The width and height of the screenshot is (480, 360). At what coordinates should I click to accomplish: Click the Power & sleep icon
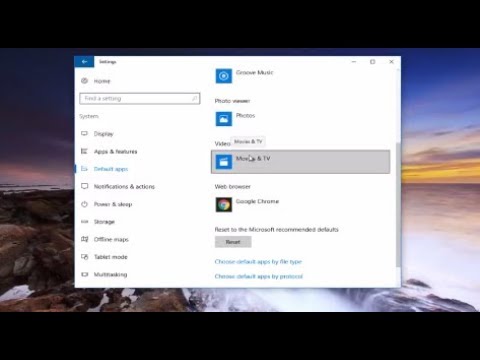(84, 204)
